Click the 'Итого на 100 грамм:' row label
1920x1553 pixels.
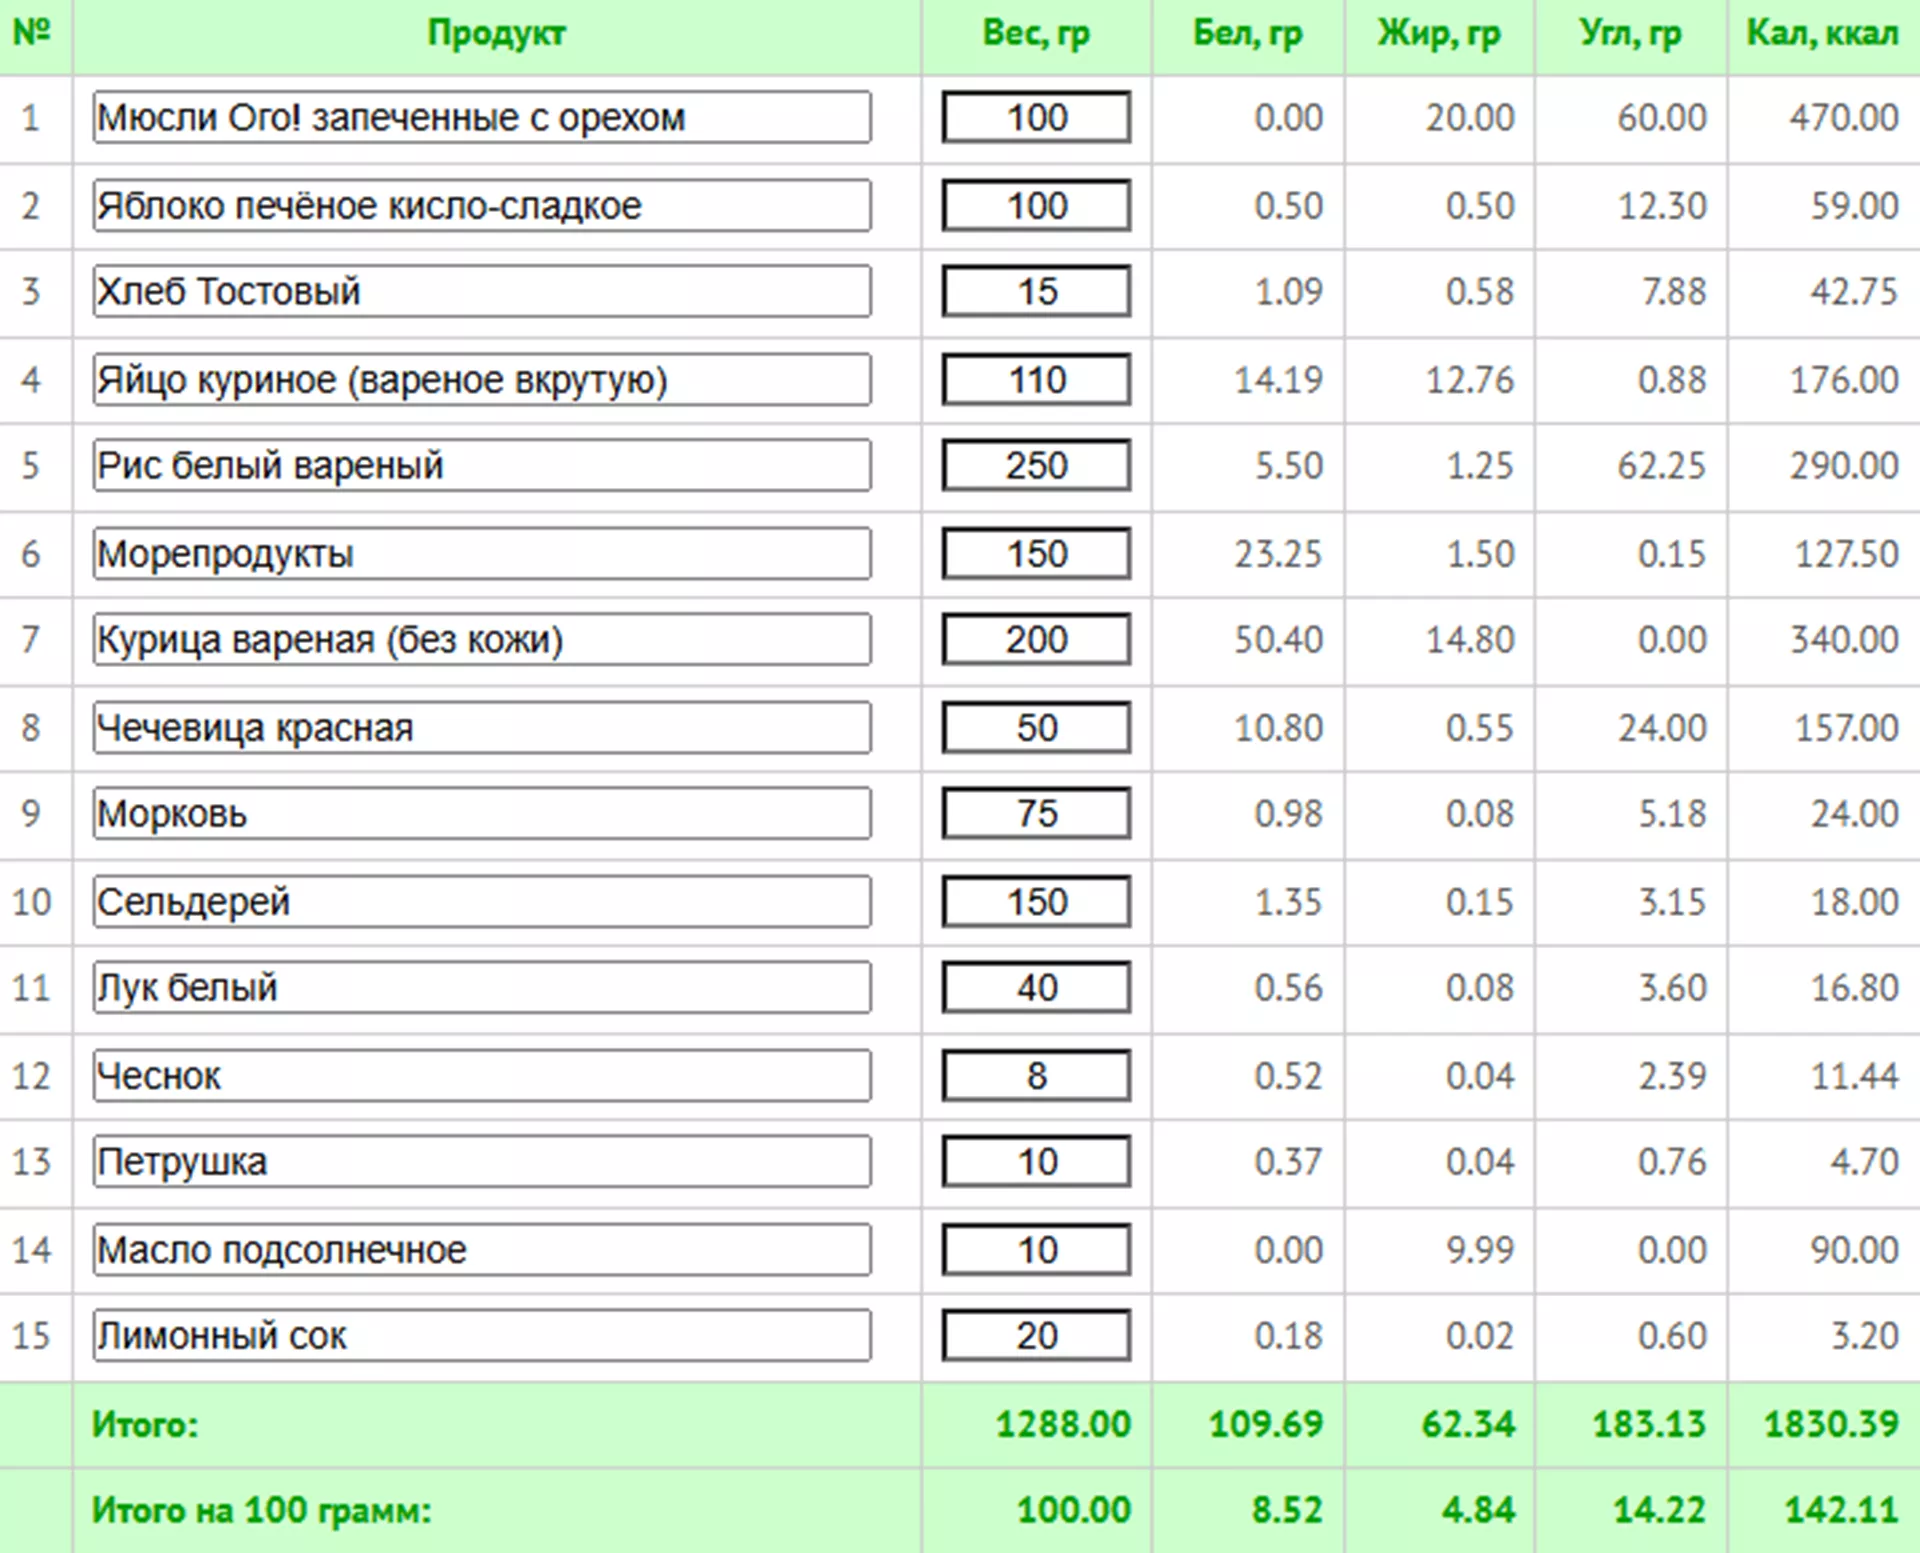point(261,1510)
